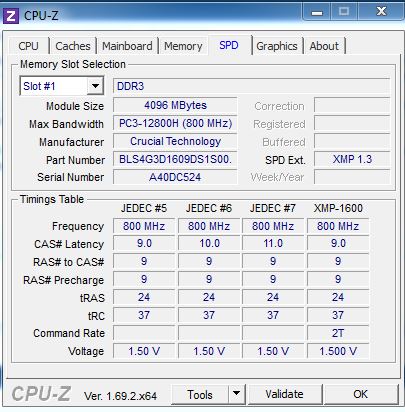Click the empty Buffered field
The height and width of the screenshot is (412, 405).
(352, 141)
